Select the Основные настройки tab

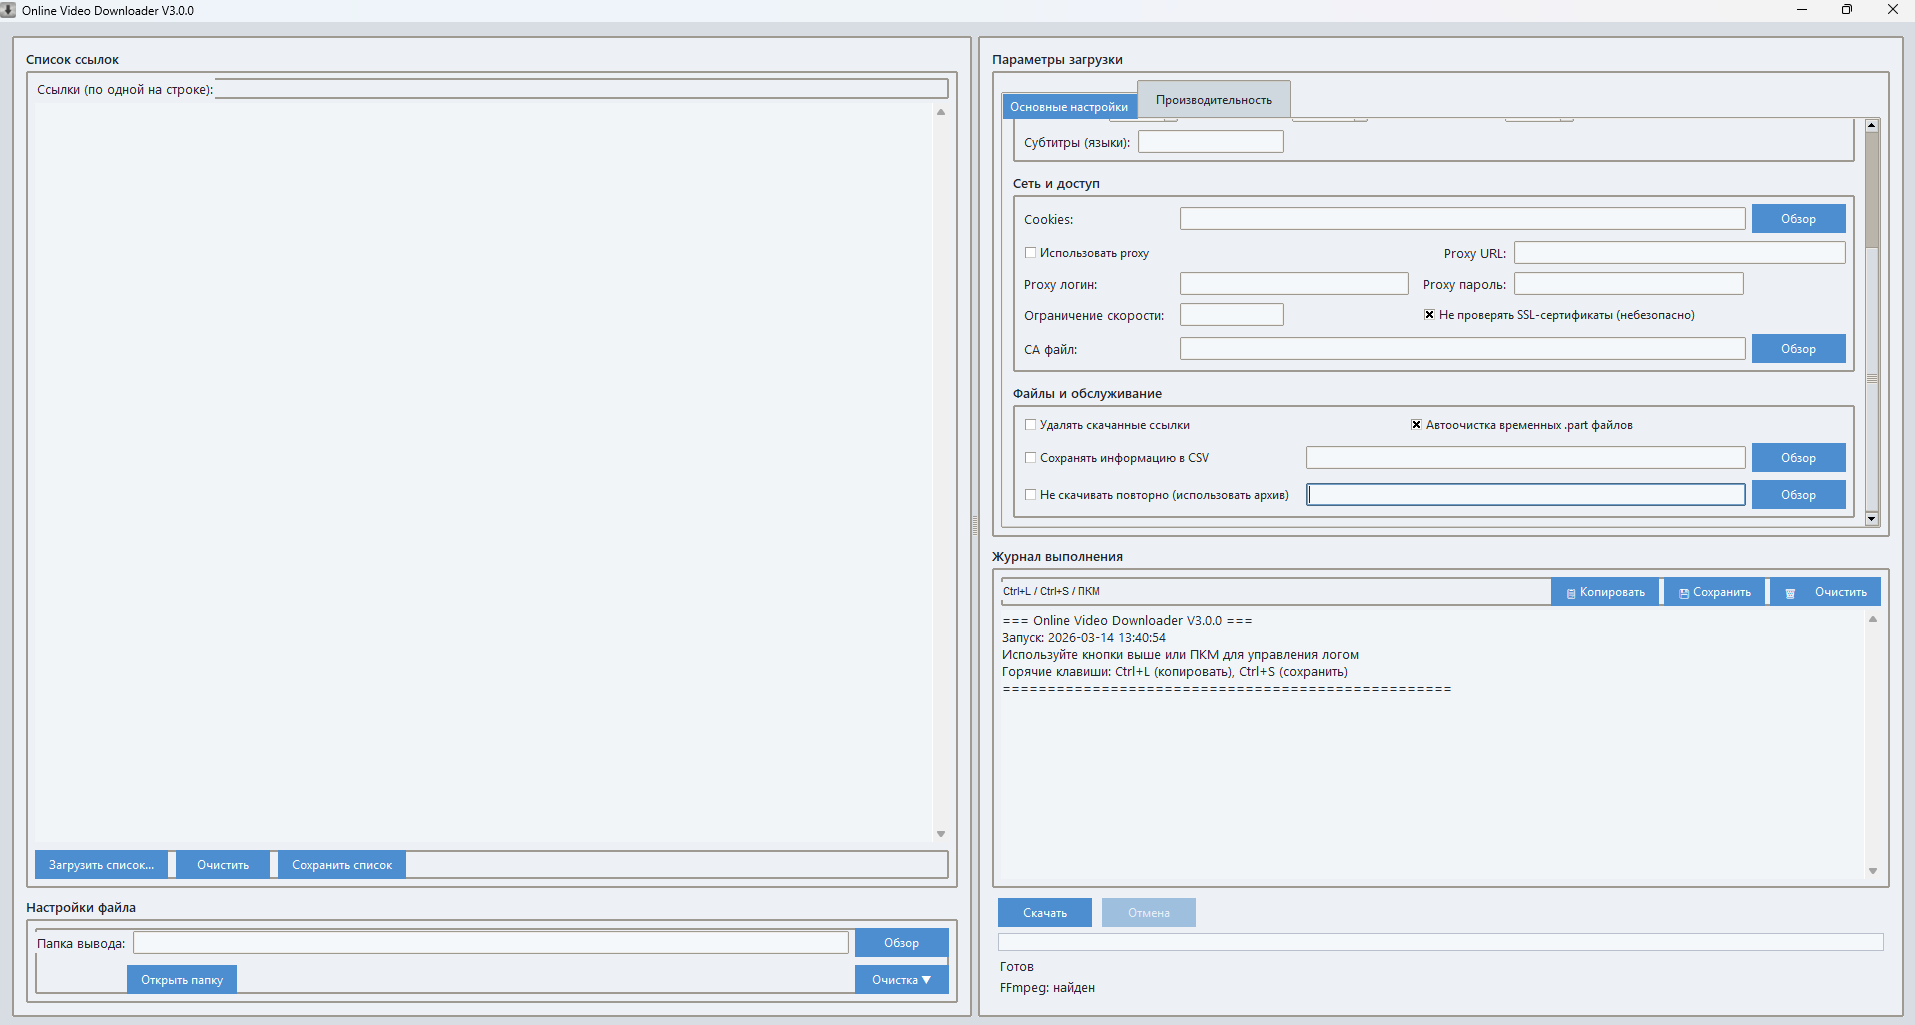[1068, 107]
